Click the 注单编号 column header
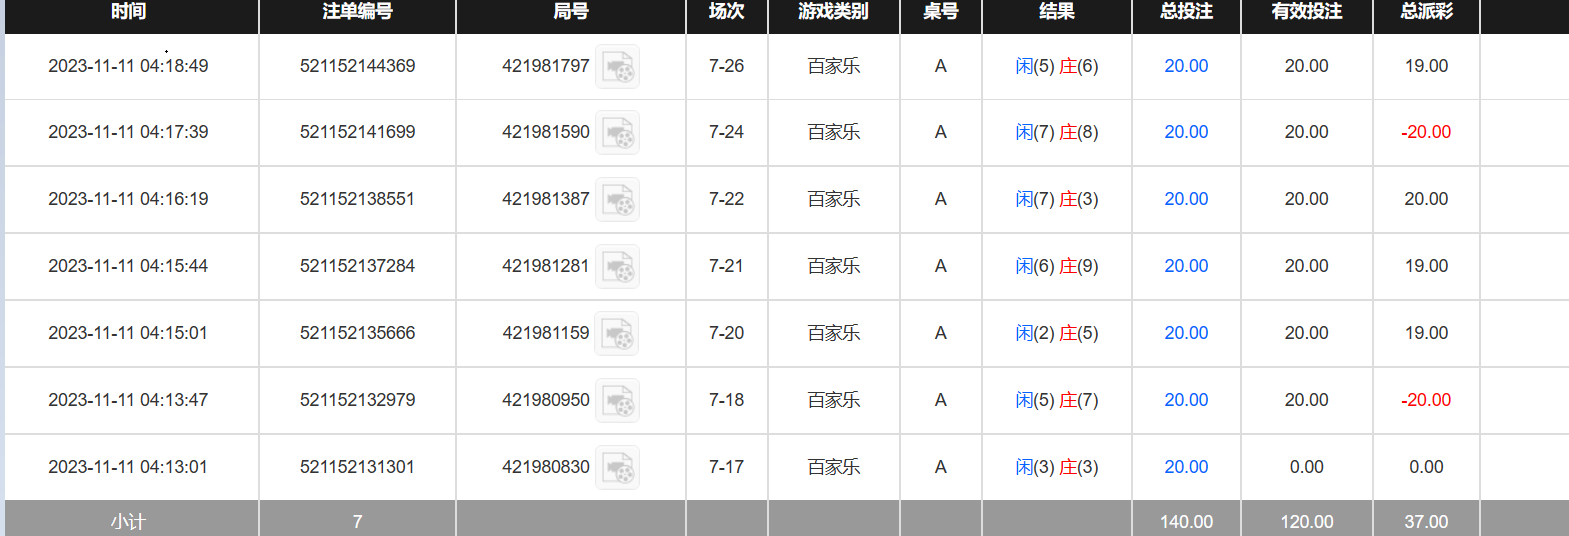This screenshot has height=536, width=1569. click(x=357, y=12)
